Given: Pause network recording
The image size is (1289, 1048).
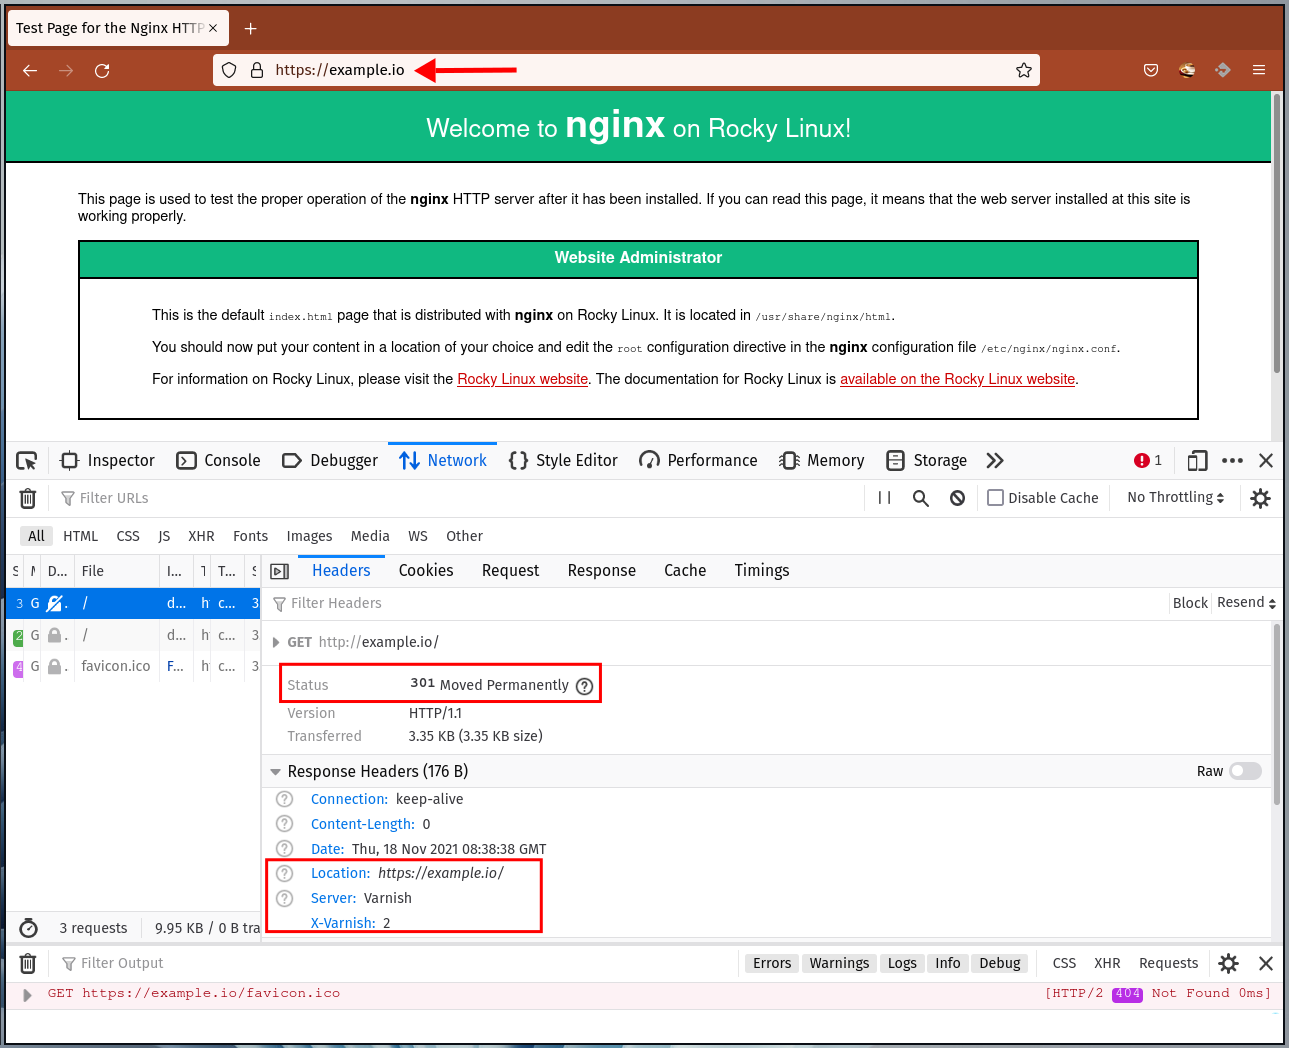Looking at the screenshot, I should pyautogui.click(x=884, y=498).
